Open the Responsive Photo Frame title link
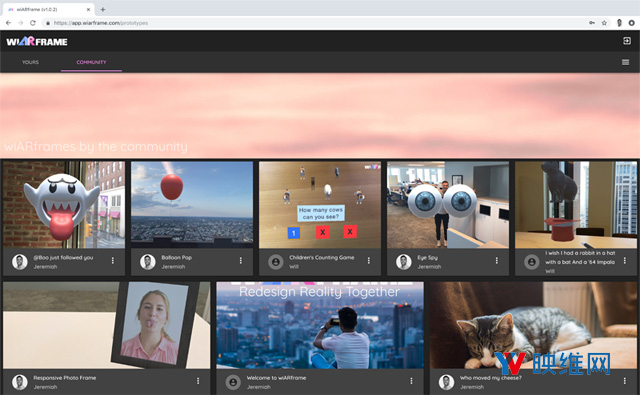The image size is (640, 395). click(64, 378)
